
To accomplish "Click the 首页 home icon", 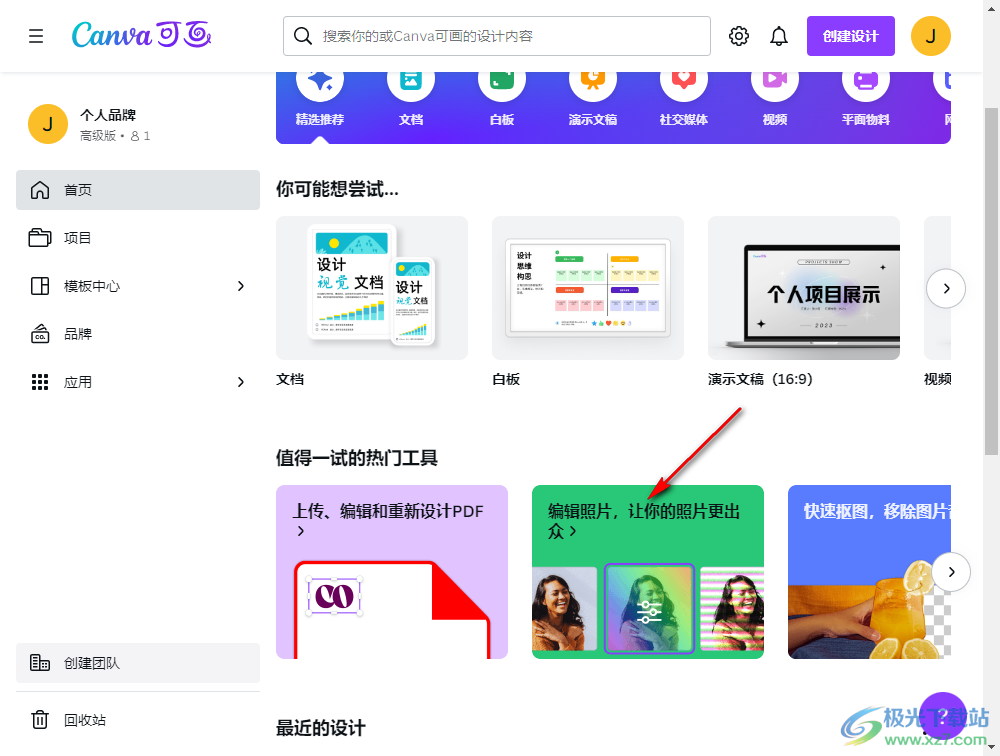I will point(40,189).
